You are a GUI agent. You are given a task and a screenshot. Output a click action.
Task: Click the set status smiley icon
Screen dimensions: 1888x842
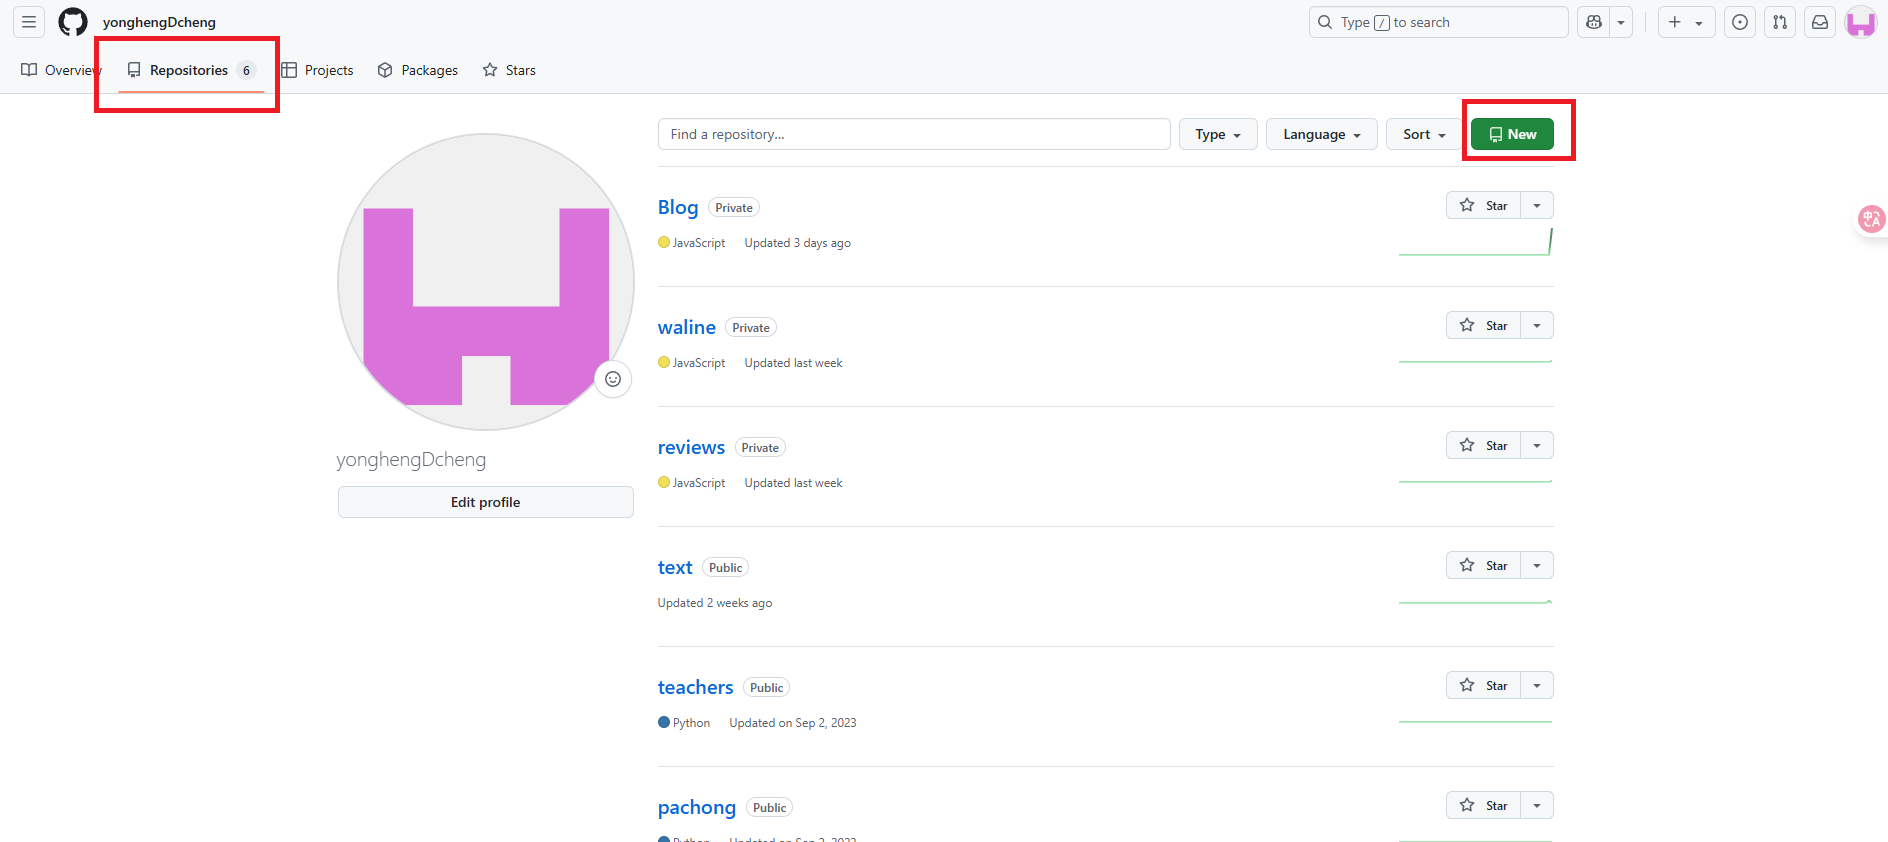click(613, 379)
